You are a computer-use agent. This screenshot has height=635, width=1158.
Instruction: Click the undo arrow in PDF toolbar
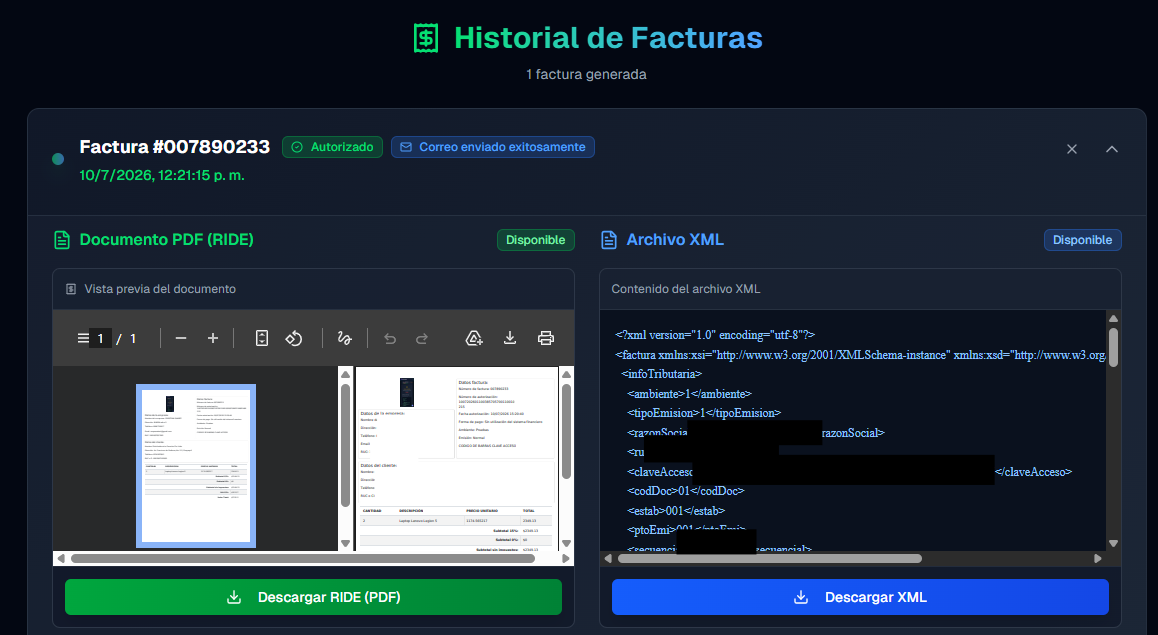click(390, 338)
